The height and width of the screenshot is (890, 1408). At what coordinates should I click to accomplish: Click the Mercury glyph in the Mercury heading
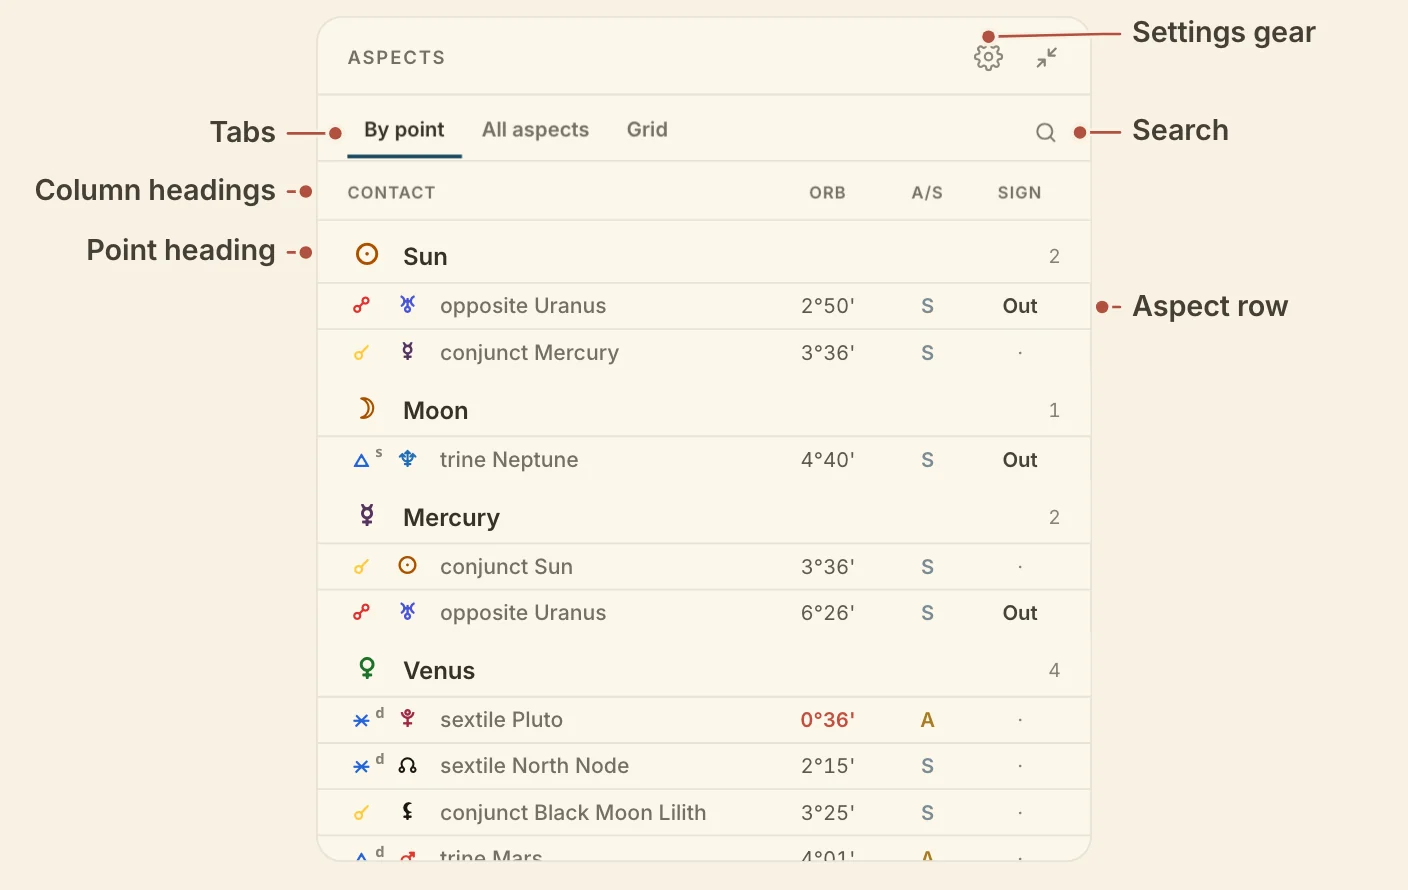pos(367,515)
